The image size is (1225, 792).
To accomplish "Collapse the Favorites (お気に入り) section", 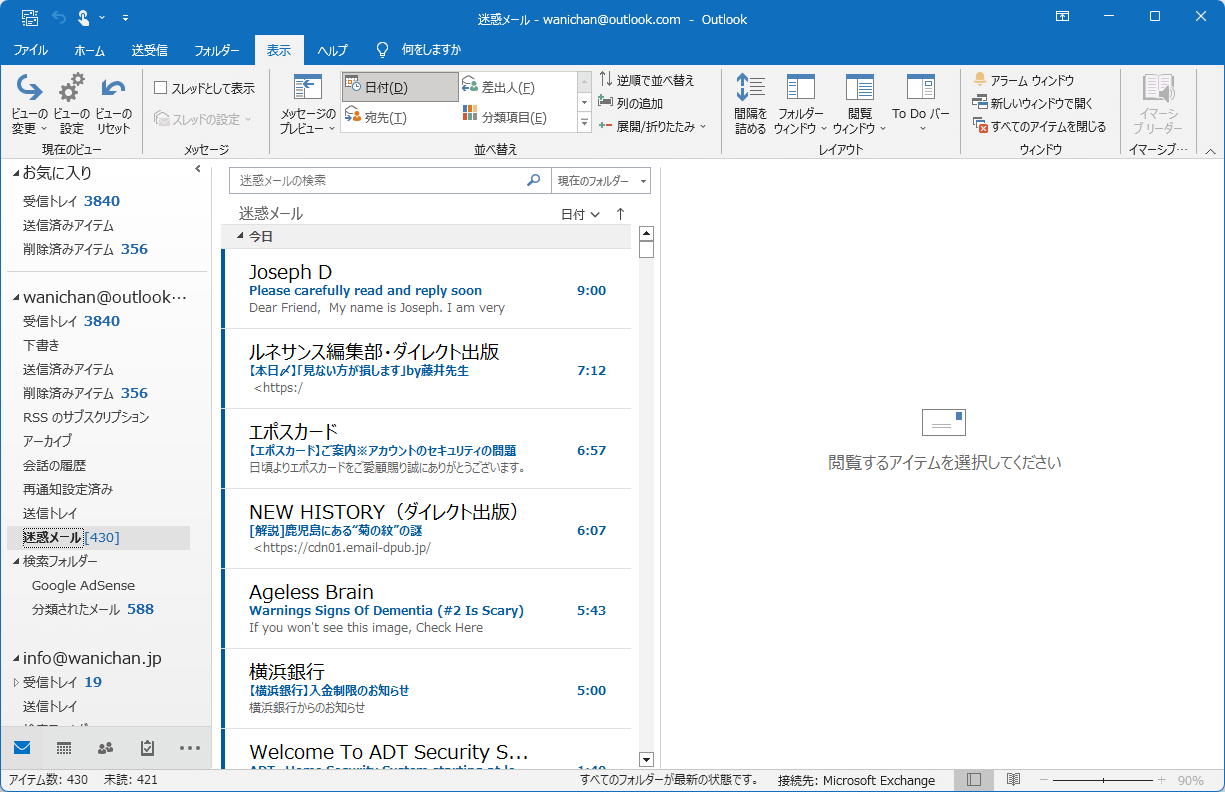I will coord(16,174).
